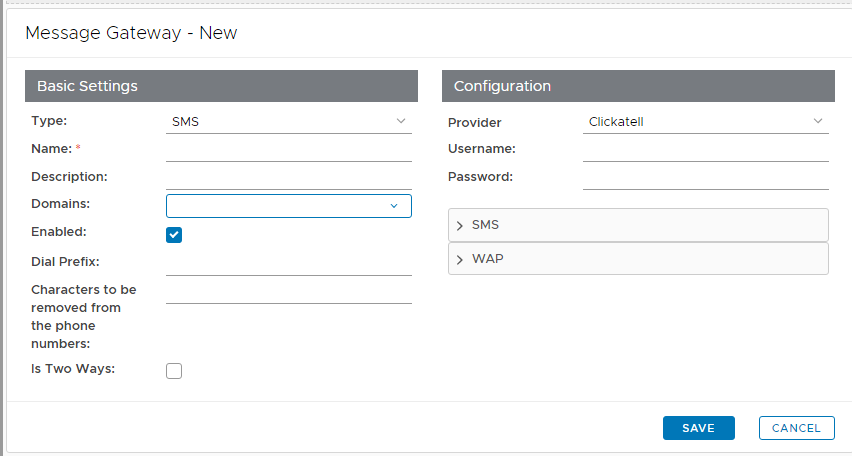Uncheck the Enabled checkbox
The width and height of the screenshot is (852, 456).
(174, 234)
